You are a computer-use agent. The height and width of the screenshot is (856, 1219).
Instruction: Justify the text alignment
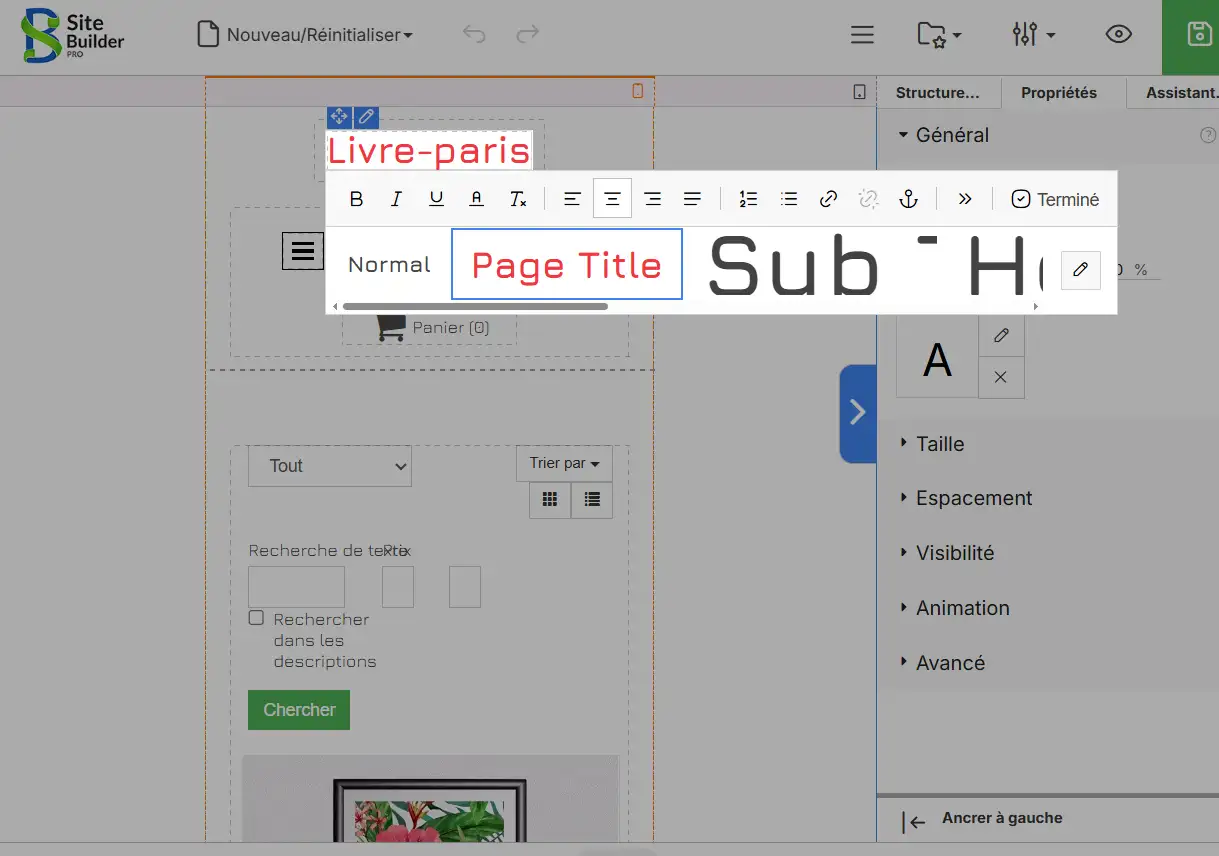click(x=692, y=199)
